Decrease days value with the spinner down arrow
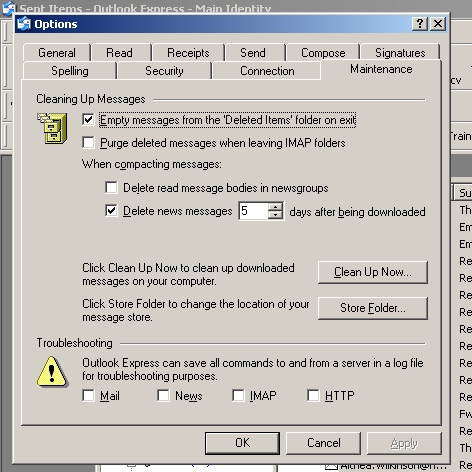Image resolution: width=472 pixels, height=472 pixels. 275,215
